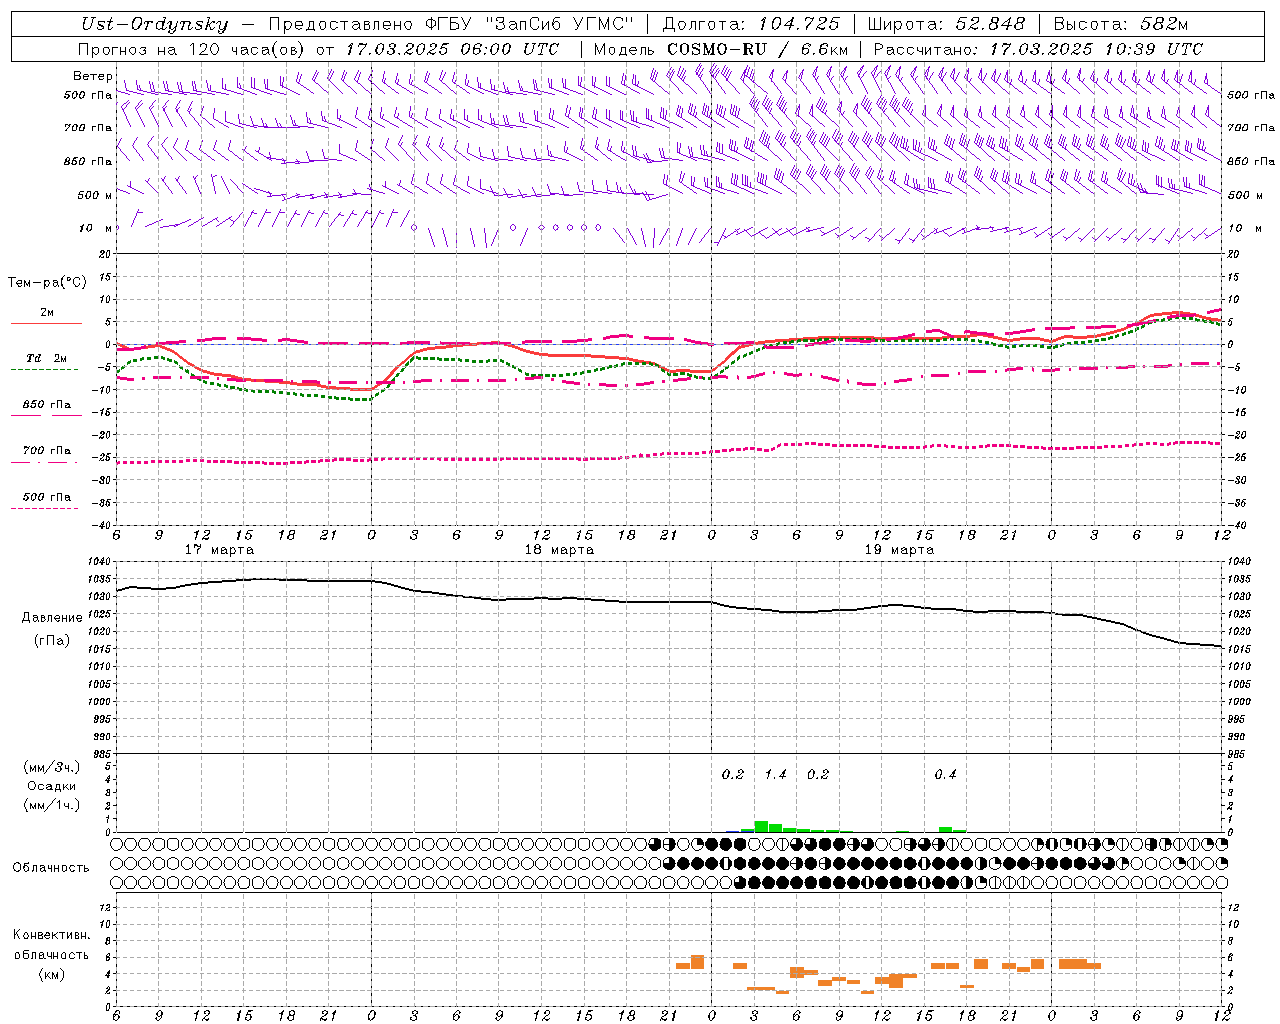Click the 'Ветер' wind panel label
The height and width of the screenshot is (1024, 1280).
(x=92, y=76)
